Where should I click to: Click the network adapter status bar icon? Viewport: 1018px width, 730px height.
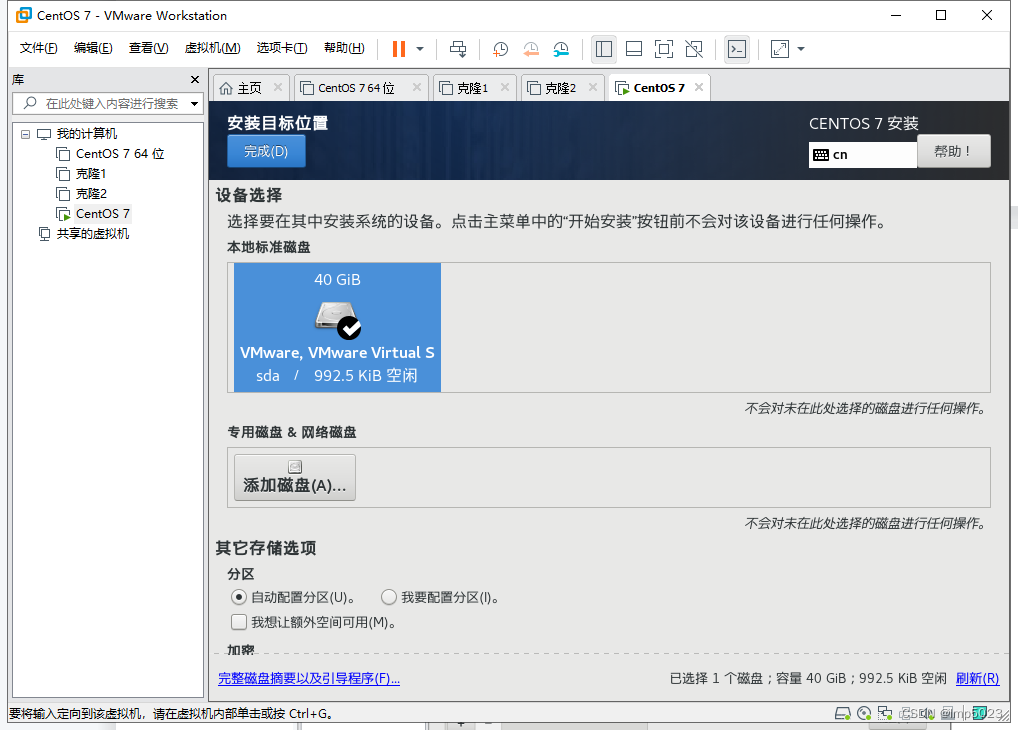[x=885, y=713]
